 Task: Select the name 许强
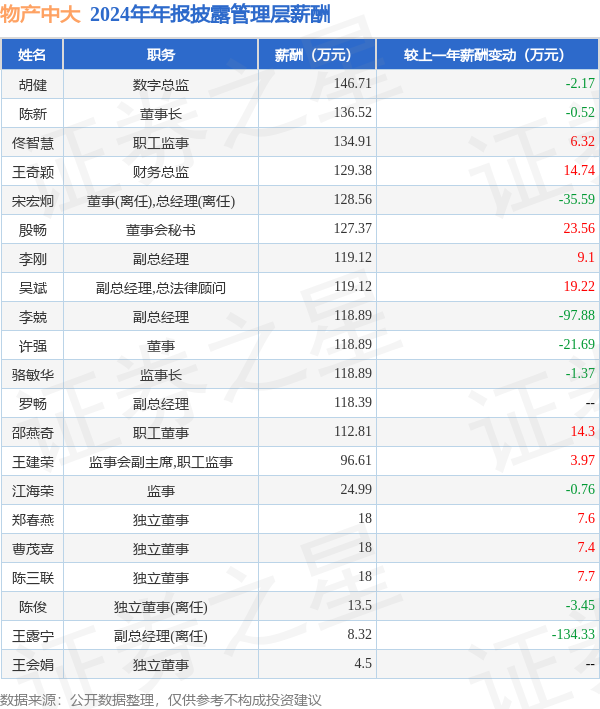tap(33, 345)
